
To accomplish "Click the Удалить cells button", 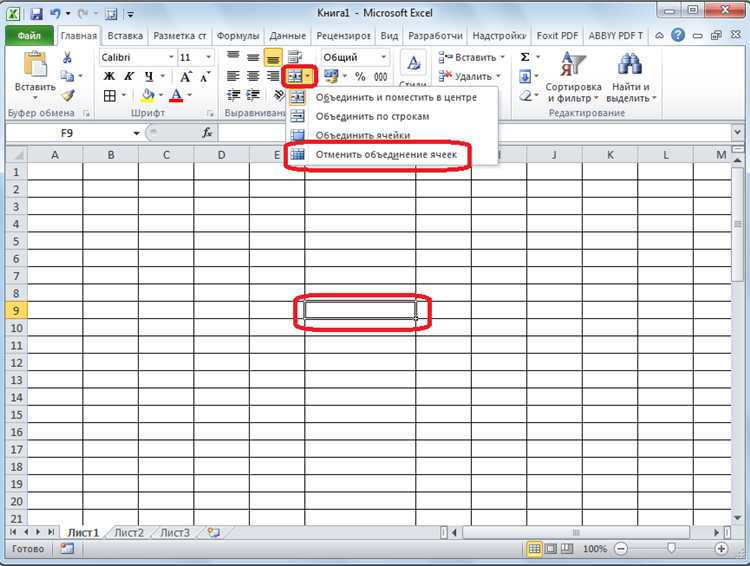I will click(x=469, y=77).
